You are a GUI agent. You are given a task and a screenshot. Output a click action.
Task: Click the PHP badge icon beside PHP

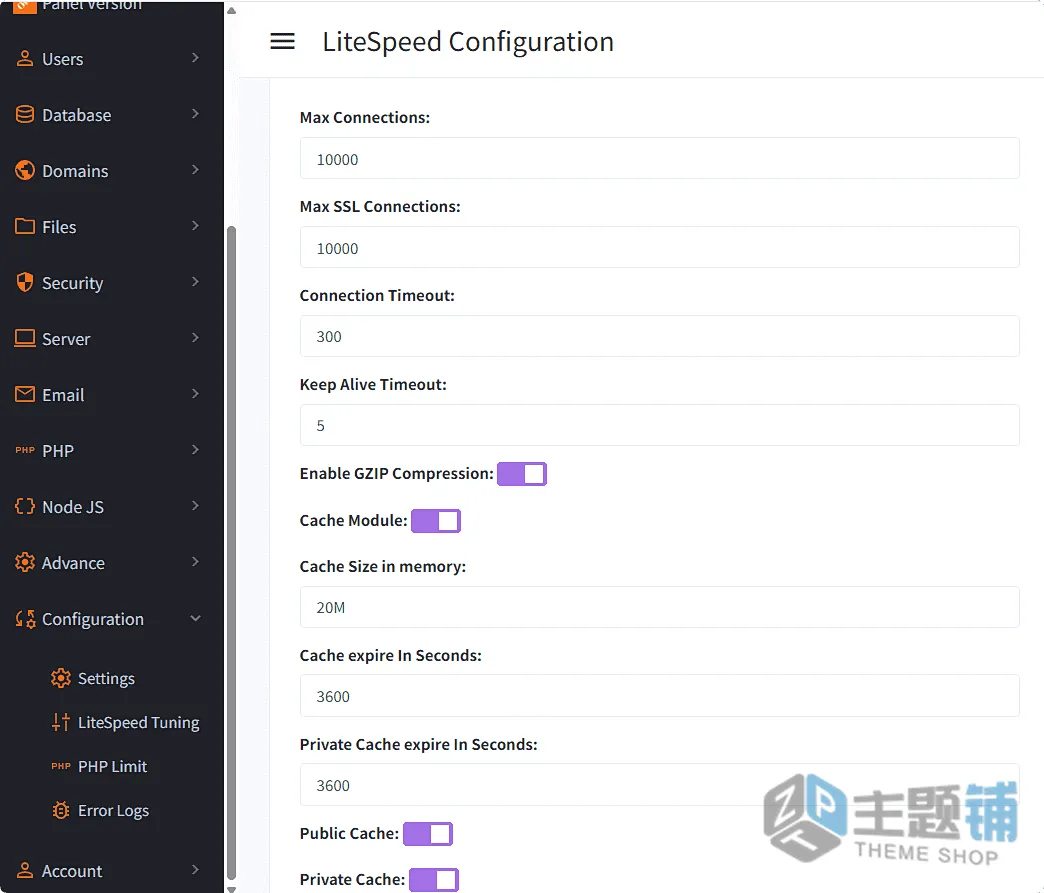pyautogui.click(x=25, y=450)
